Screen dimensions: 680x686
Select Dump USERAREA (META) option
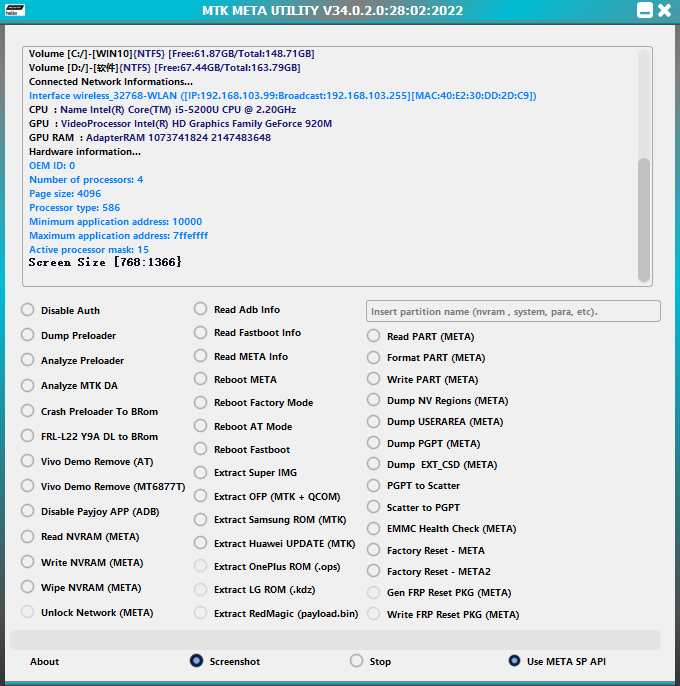pos(373,421)
